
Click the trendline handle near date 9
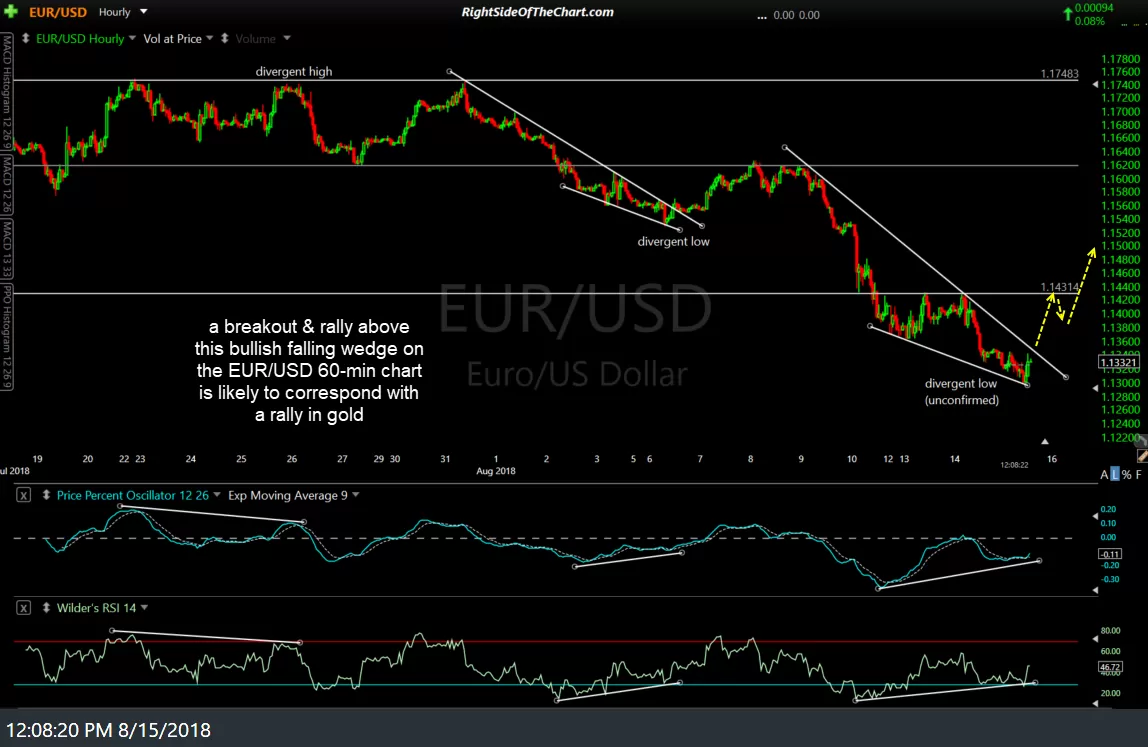[785, 147]
